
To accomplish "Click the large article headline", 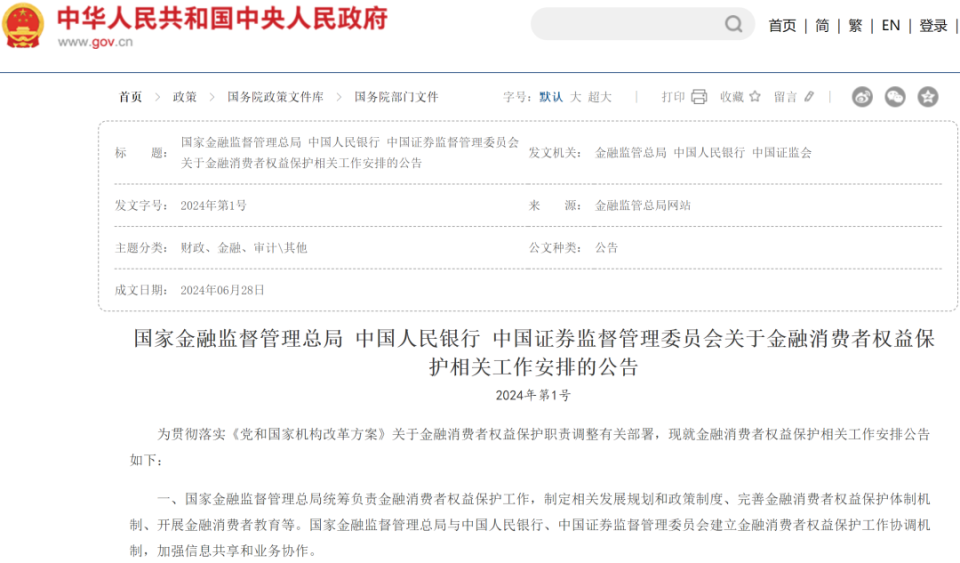I will (x=534, y=352).
